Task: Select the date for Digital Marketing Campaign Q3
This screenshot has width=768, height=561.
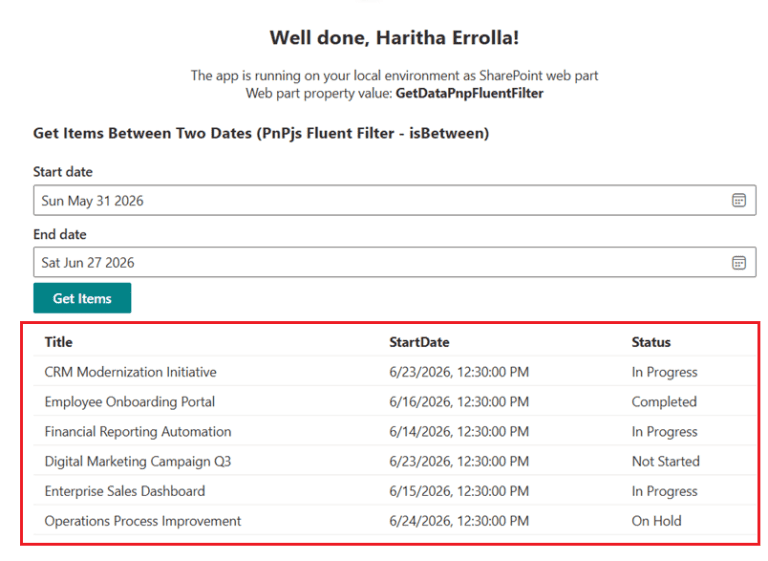Action: point(459,462)
